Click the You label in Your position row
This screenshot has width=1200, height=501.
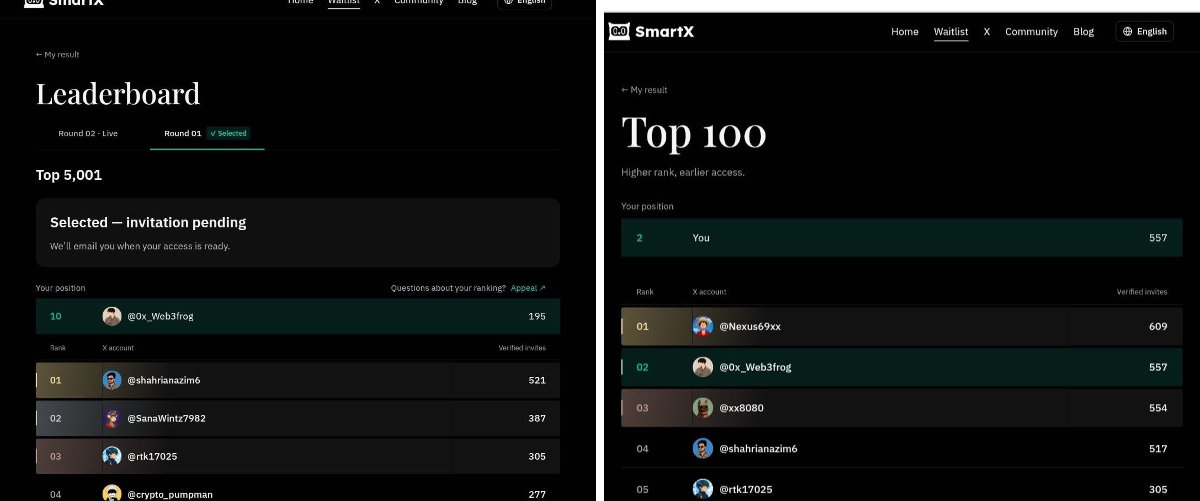coord(701,238)
